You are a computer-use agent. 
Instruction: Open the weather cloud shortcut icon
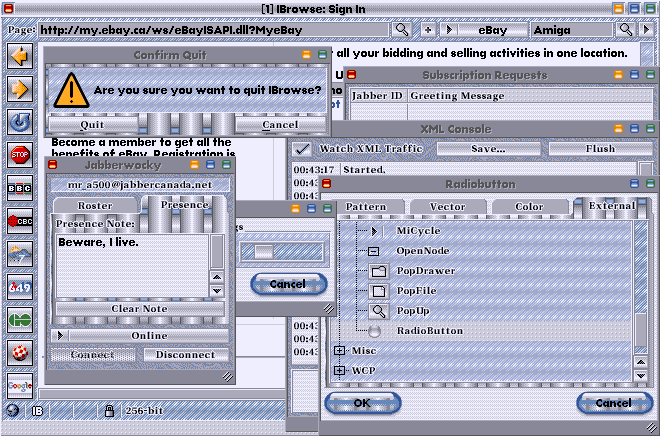[20, 254]
